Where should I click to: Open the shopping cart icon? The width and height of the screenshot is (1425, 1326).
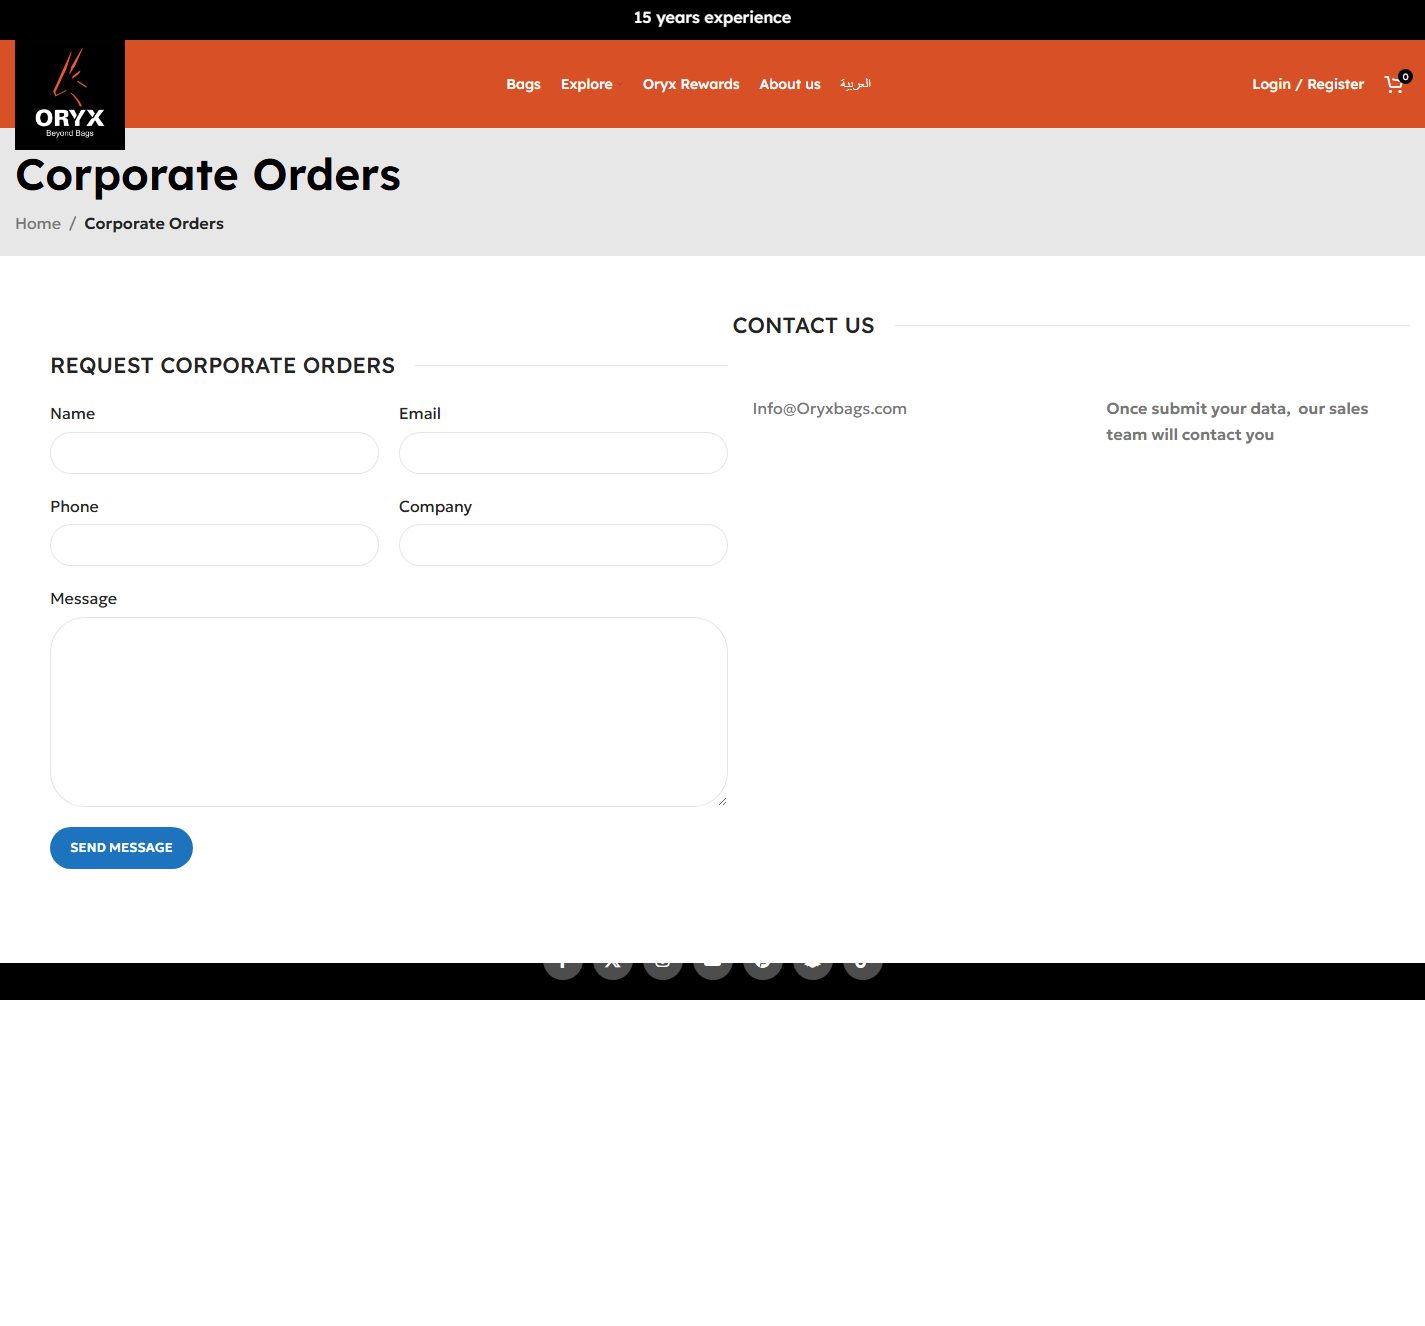1396,84
